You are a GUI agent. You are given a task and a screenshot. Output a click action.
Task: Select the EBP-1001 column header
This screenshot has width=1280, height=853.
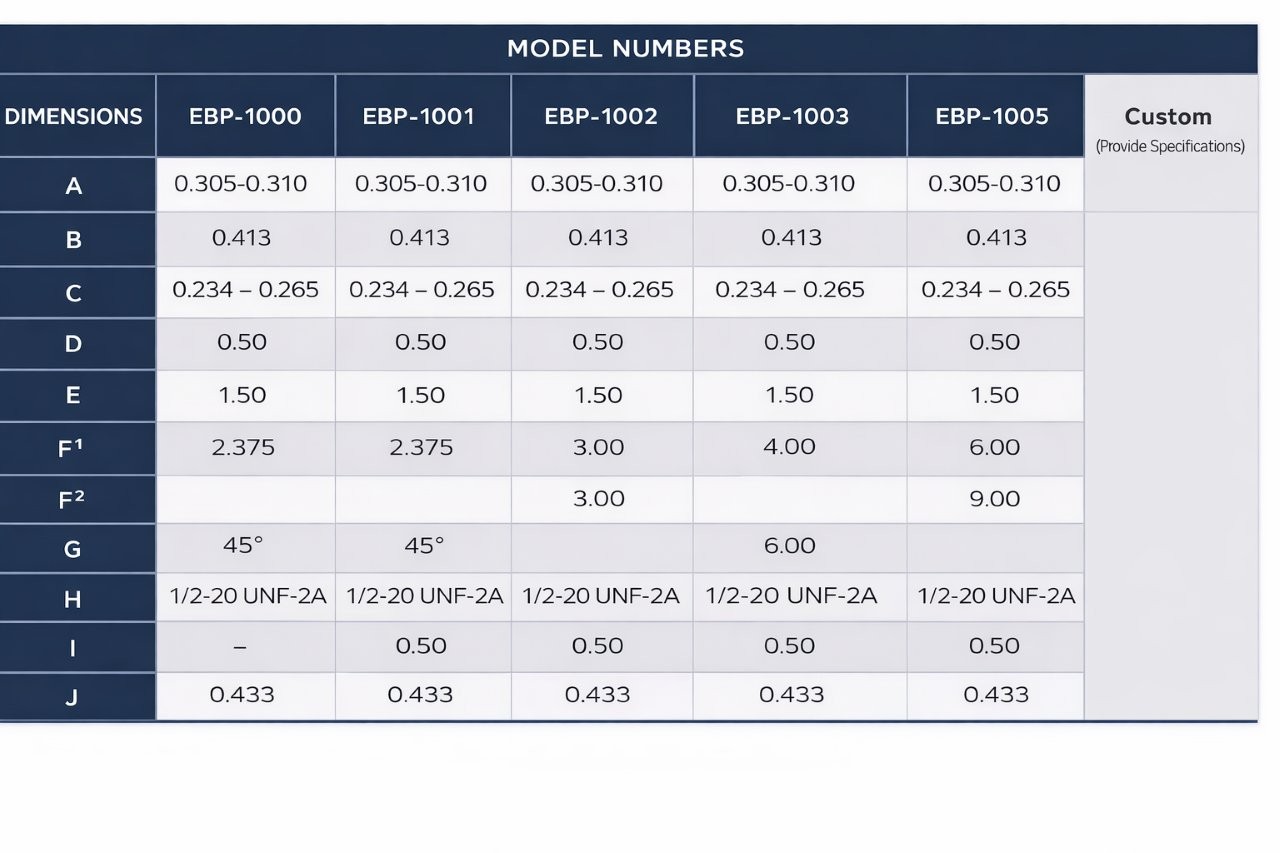tap(423, 116)
